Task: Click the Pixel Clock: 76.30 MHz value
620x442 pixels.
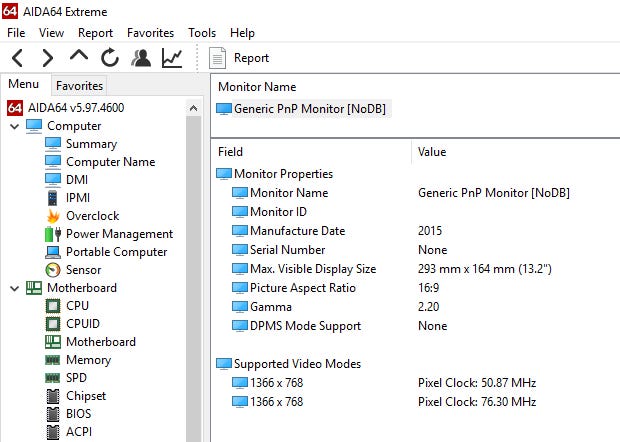Action: 477,402
